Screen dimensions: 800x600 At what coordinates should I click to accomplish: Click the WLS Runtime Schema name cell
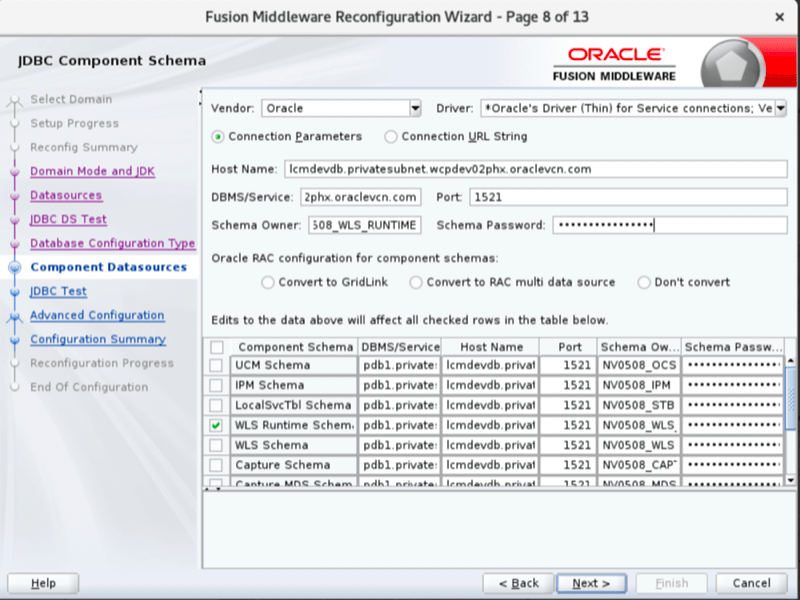click(294, 425)
